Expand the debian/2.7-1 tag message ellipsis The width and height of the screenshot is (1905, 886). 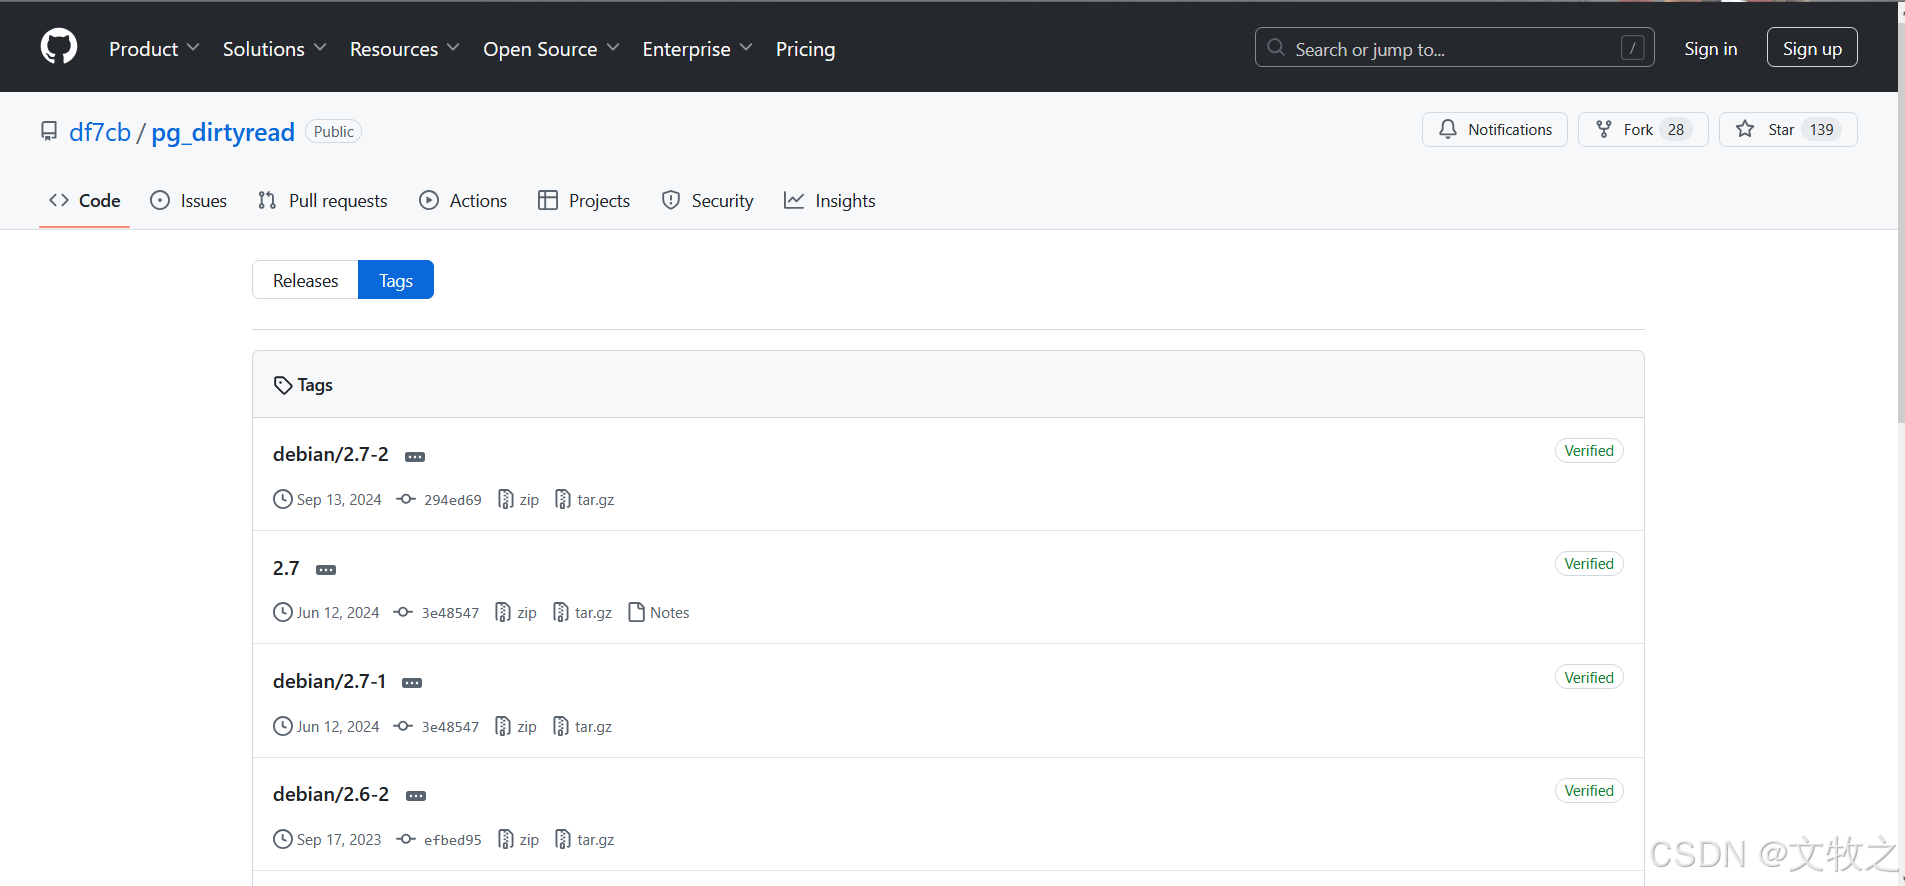click(x=412, y=683)
